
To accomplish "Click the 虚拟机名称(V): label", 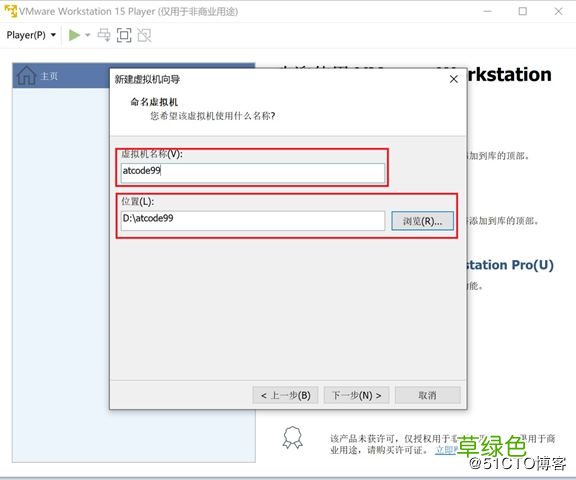I will tap(152, 154).
